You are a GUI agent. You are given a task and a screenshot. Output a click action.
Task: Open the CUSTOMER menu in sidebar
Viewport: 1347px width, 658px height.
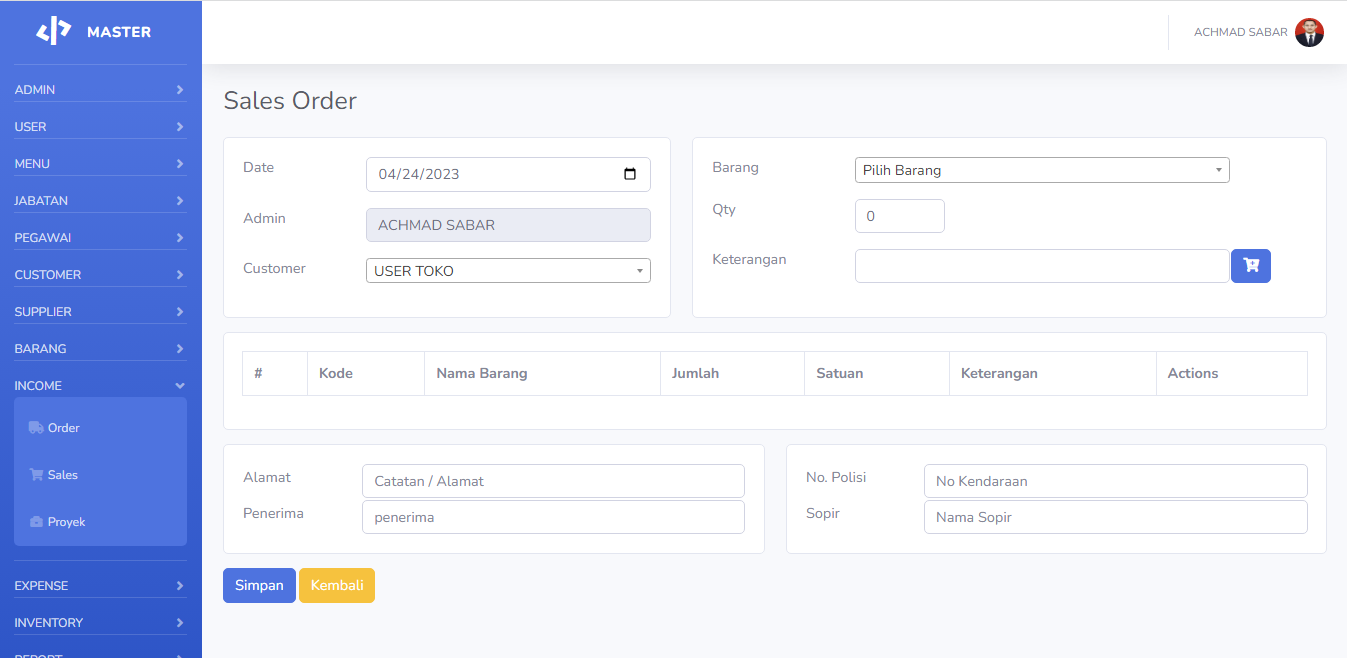pyautogui.click(x=100, y=275)
